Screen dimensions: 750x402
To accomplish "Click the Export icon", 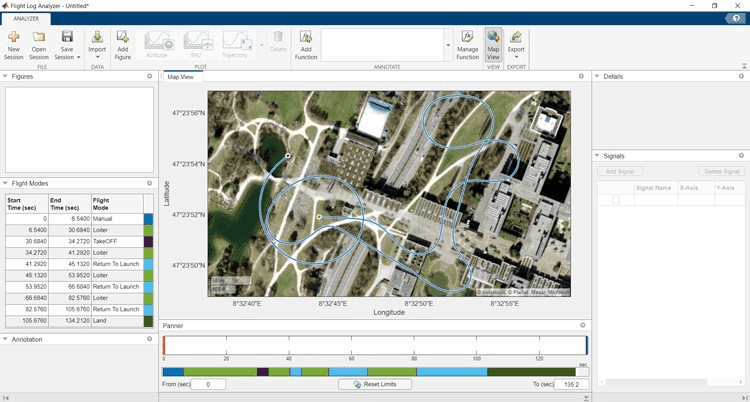I will point(516,37).
